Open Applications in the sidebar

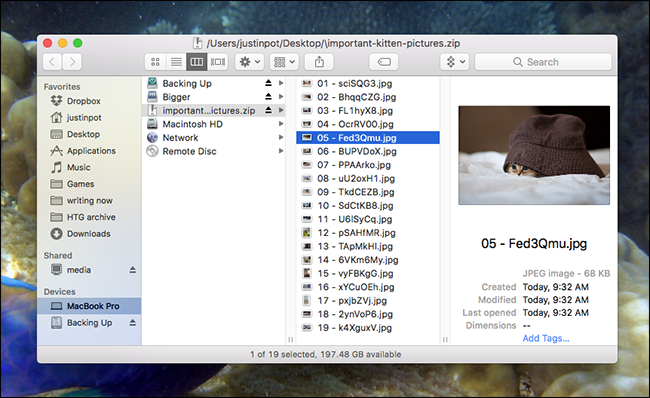pos(89,150)
